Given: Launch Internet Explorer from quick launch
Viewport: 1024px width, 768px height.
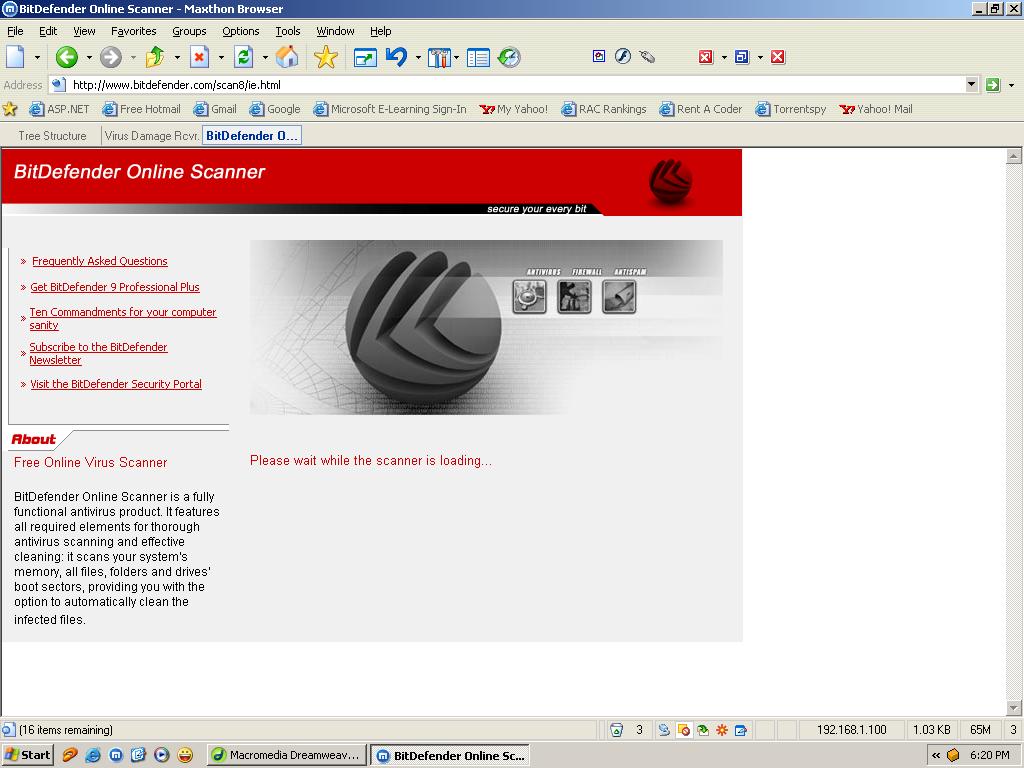Looking at the screenshot, I should [x=93, y=756].
